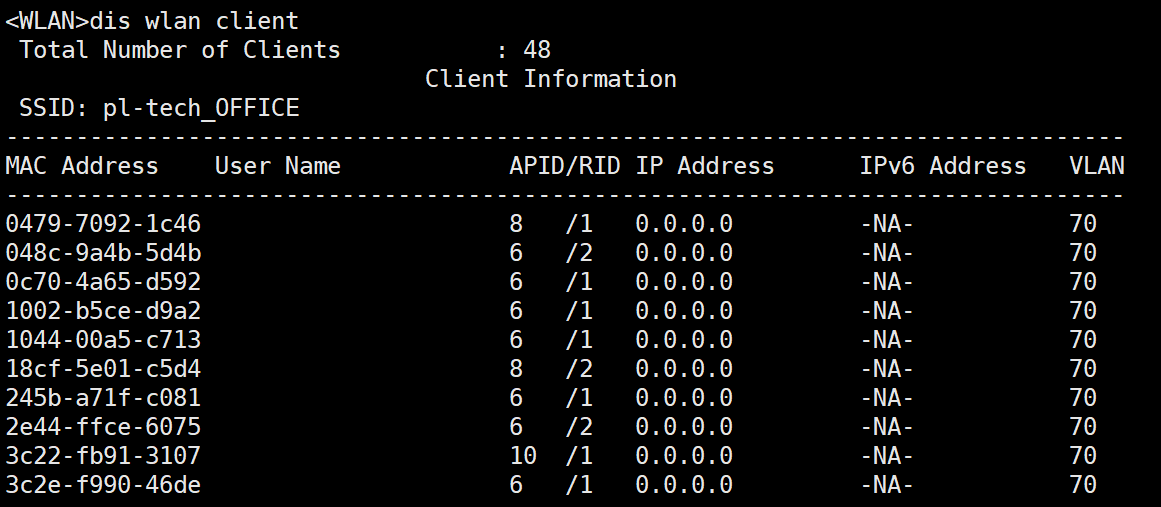Image resolution: width=1161 pixels, height=507 pixels.
Task: Click MAC address 18cf-5e01-c5d4
Action: point(103,369)
